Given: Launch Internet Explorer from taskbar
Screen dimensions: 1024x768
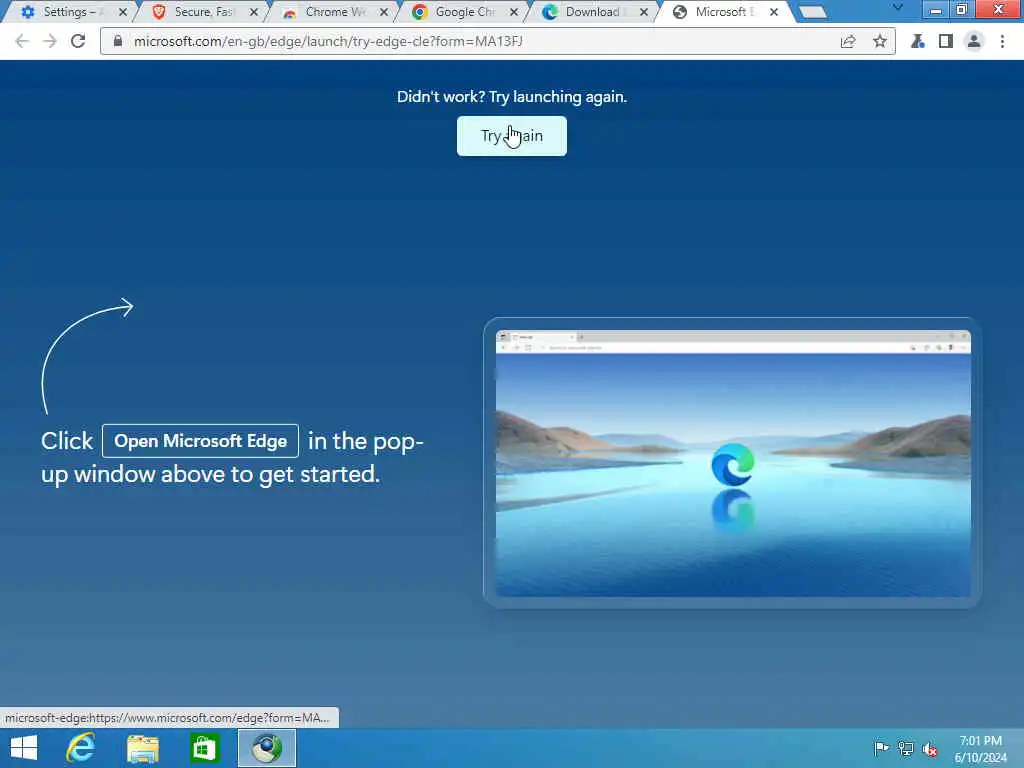Looking at the screenshot, I should click(81, 748).
